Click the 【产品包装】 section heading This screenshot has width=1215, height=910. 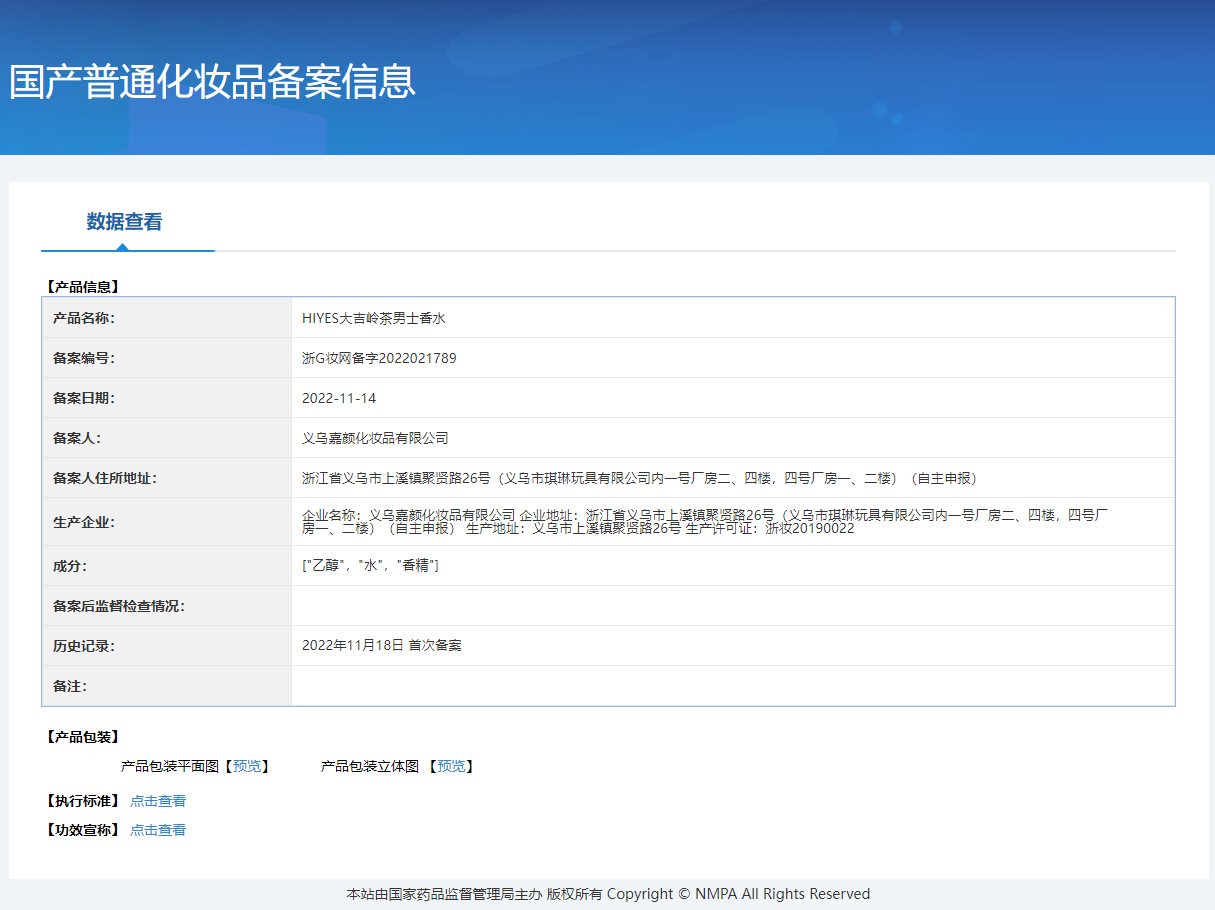click(82, 737)
